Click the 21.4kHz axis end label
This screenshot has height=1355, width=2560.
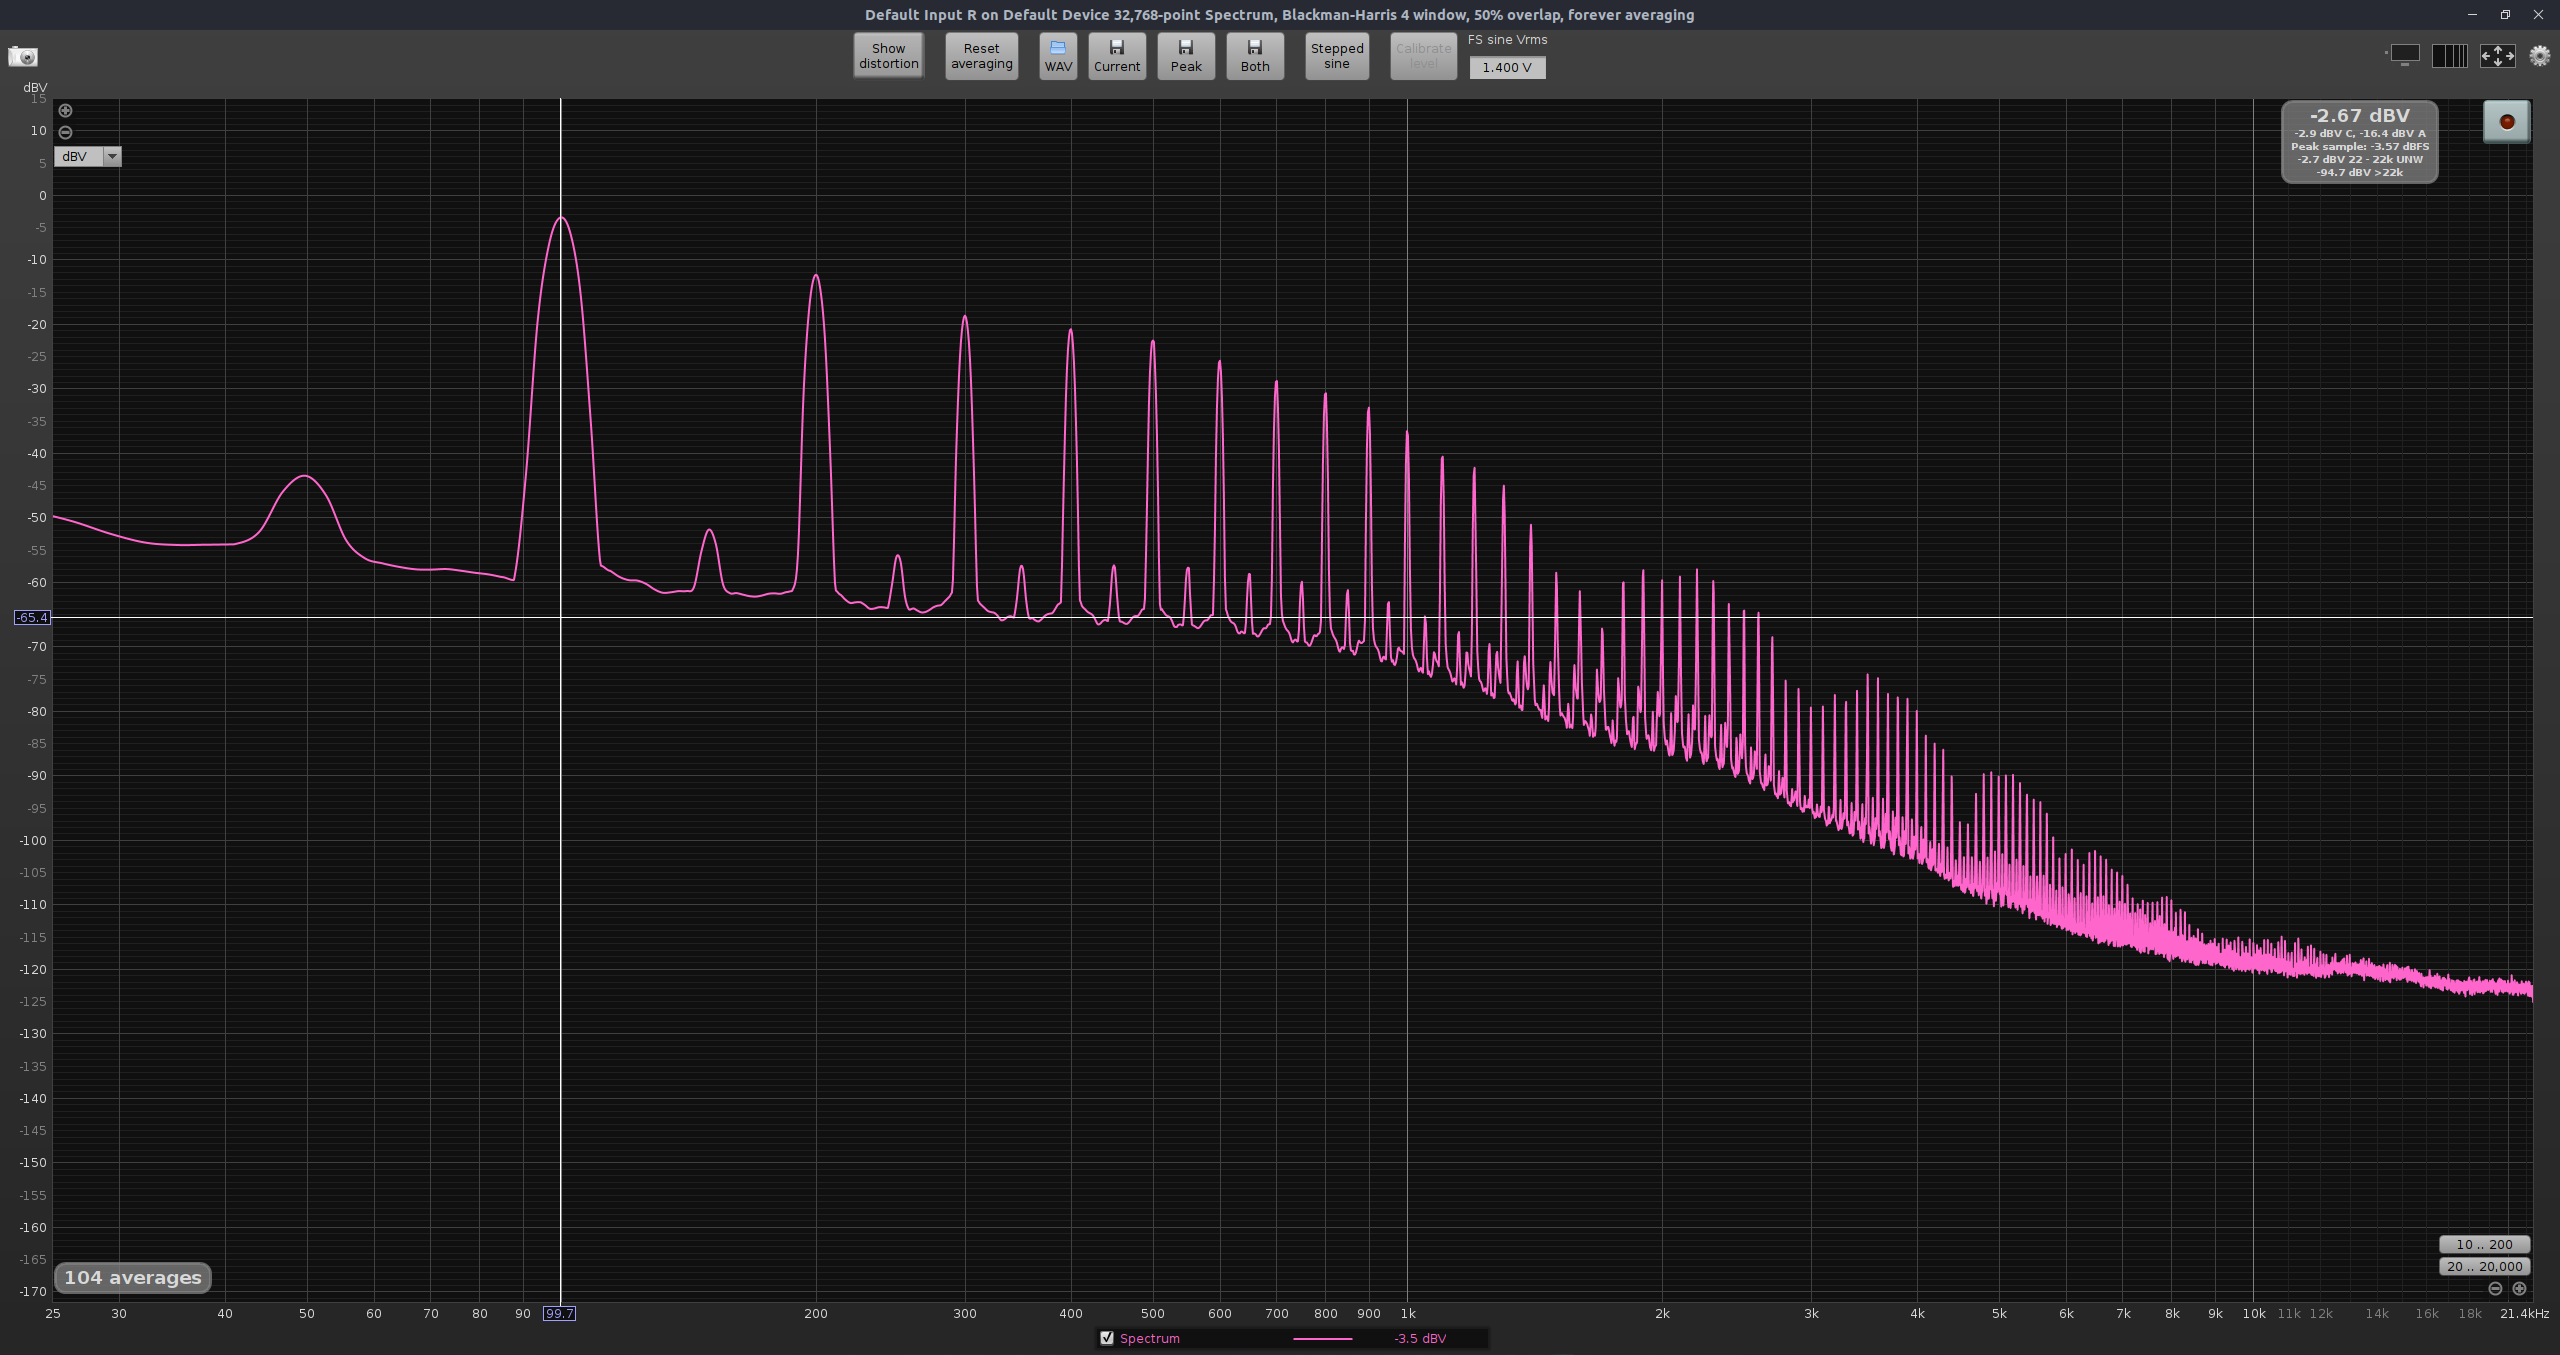point(2524,1314)
